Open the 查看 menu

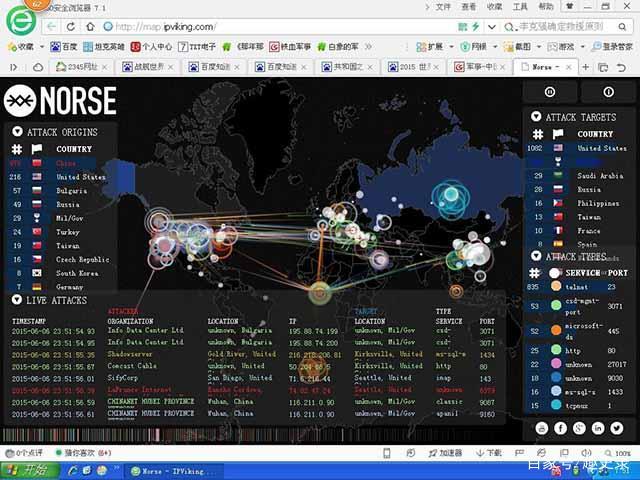(x=469, y=7)
